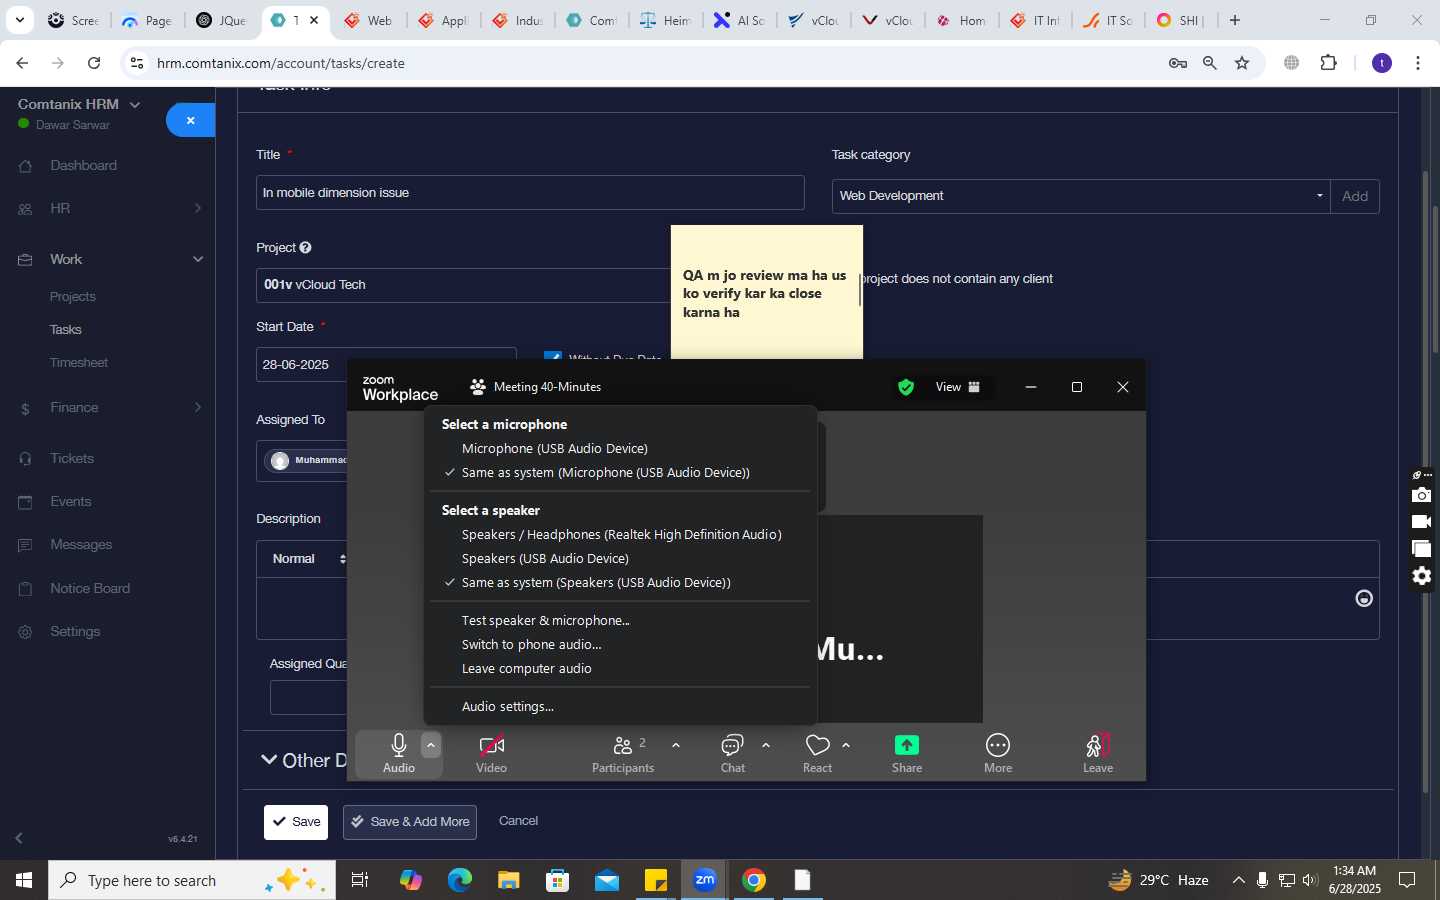Mute microphone using Zoom Audio button
This screenshot has height=900, width=1440.
pos(399,753)
